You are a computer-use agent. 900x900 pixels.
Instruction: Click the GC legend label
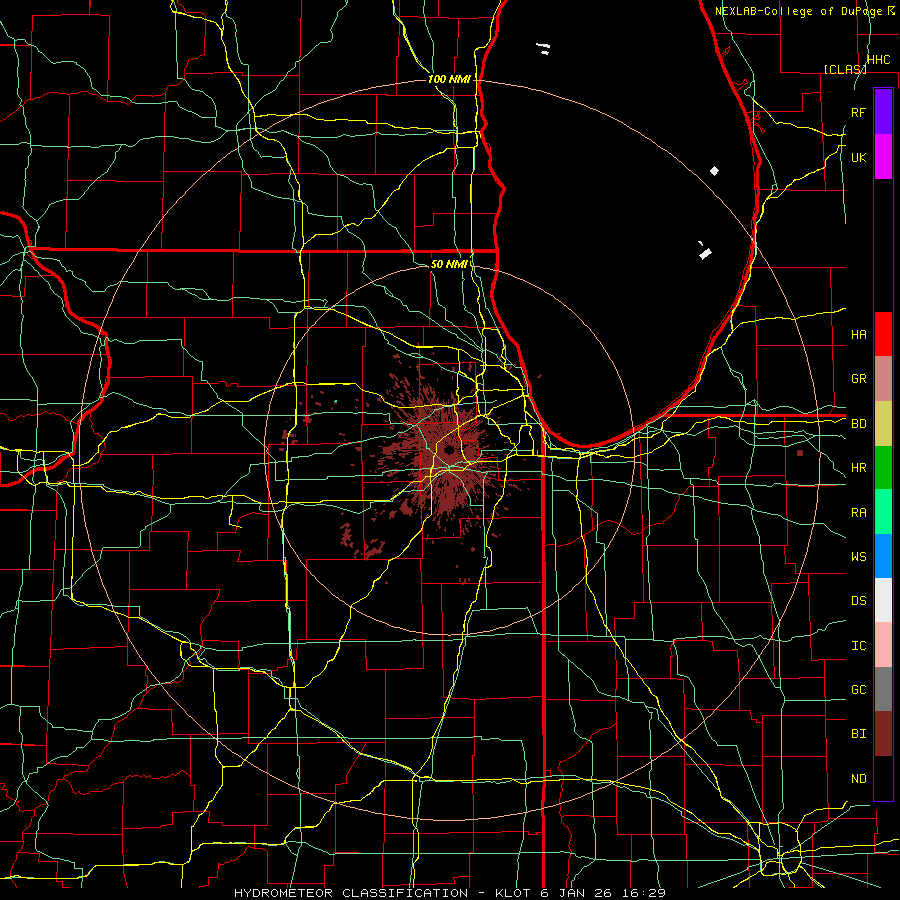coord(859,690)
